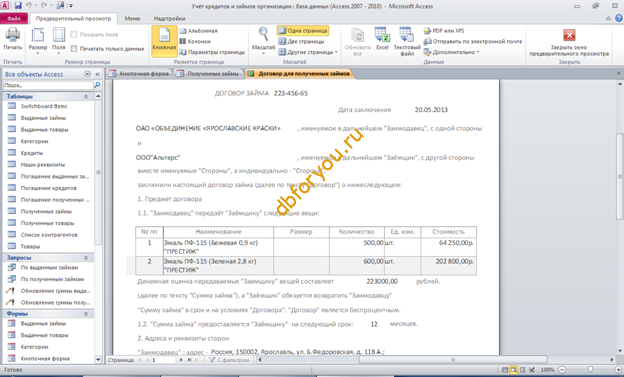Click the zoom slider in status bar
Viewport: 624px width, 377px height.
[x=590, y=370]
